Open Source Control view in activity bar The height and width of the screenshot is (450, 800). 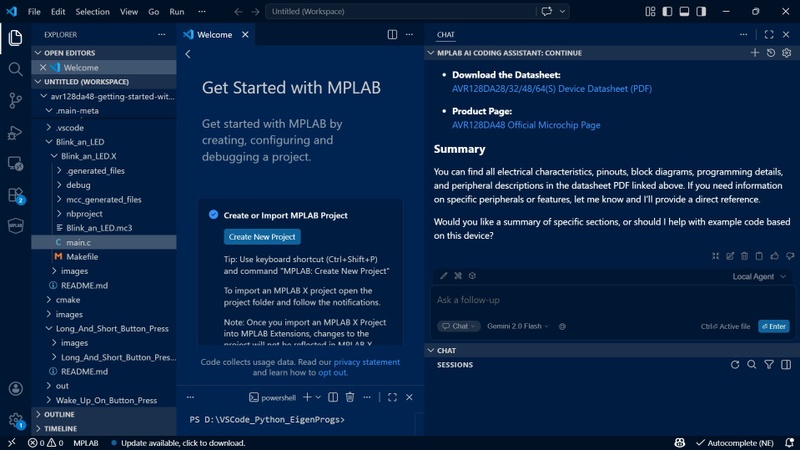click(x=15, y=101)
